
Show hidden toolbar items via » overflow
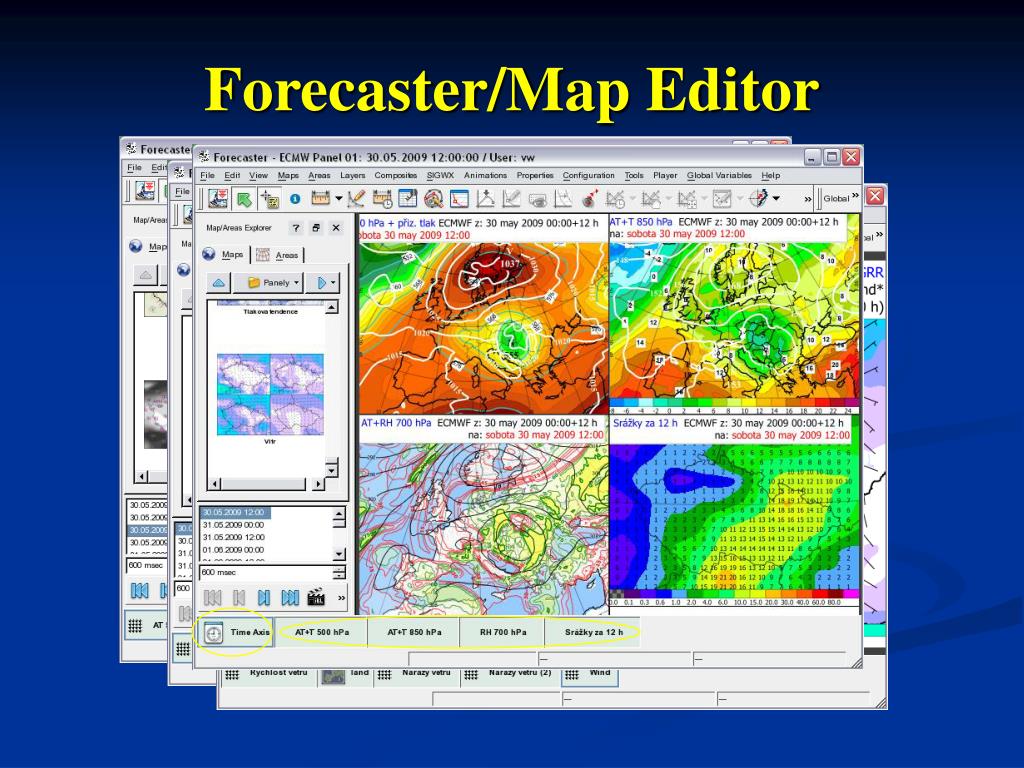point(808,199)
